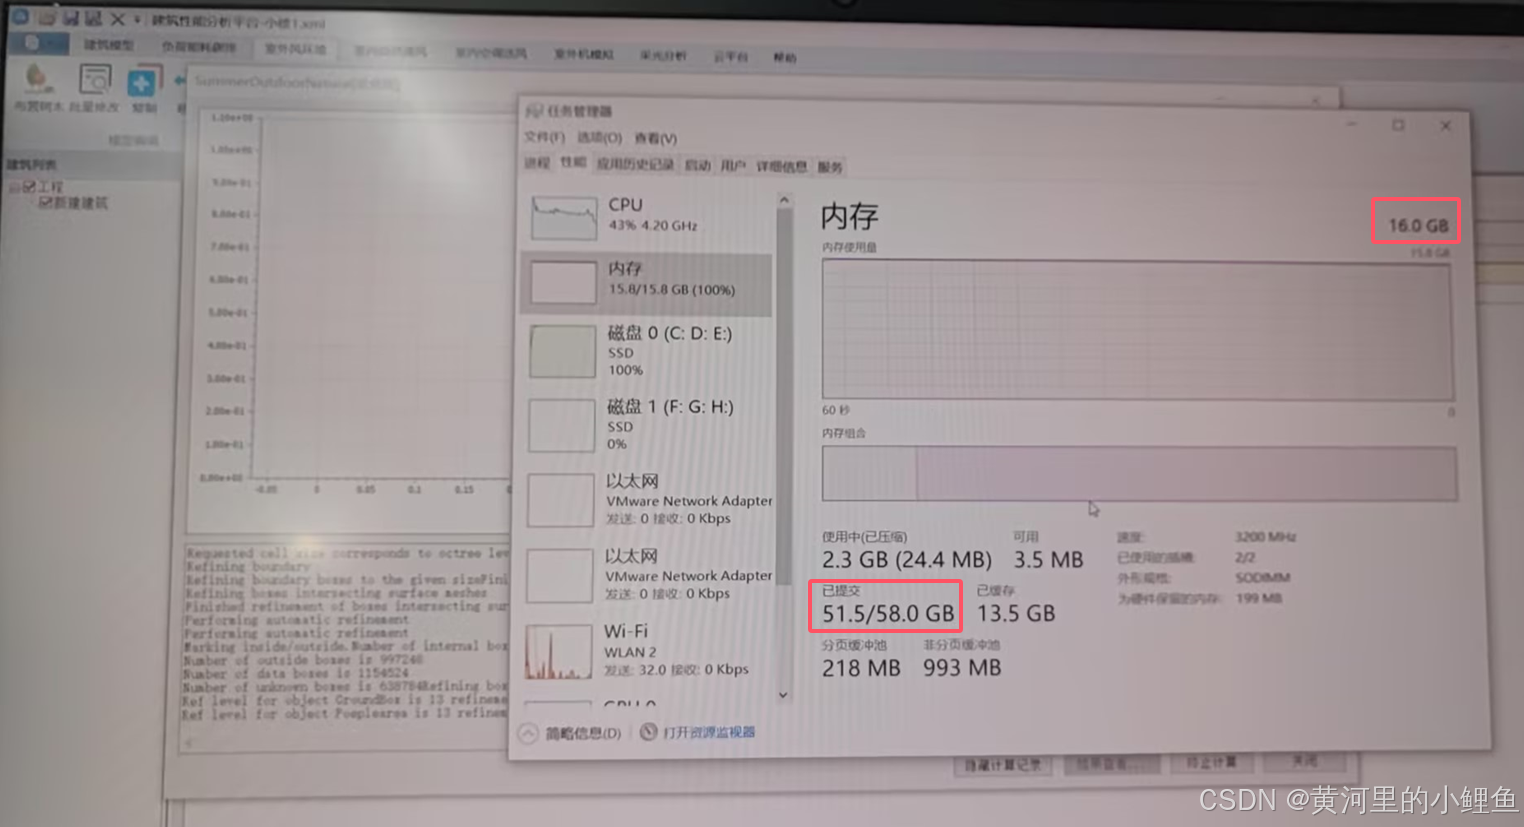Image resolution: width=1524 pixels, height=827 pixels.
Task: Switch to the 应用历史记录 tab
Action: 635,164
